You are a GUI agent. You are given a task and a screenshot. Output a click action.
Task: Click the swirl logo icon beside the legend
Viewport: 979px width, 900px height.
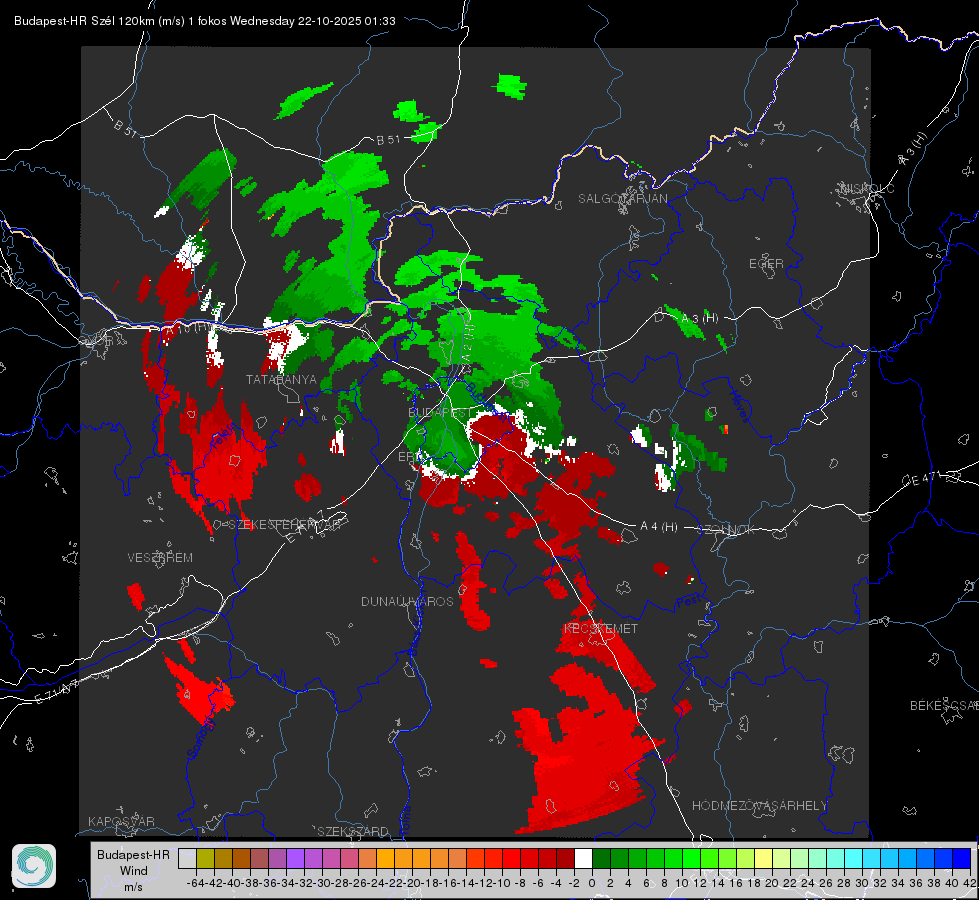(34, 866)
